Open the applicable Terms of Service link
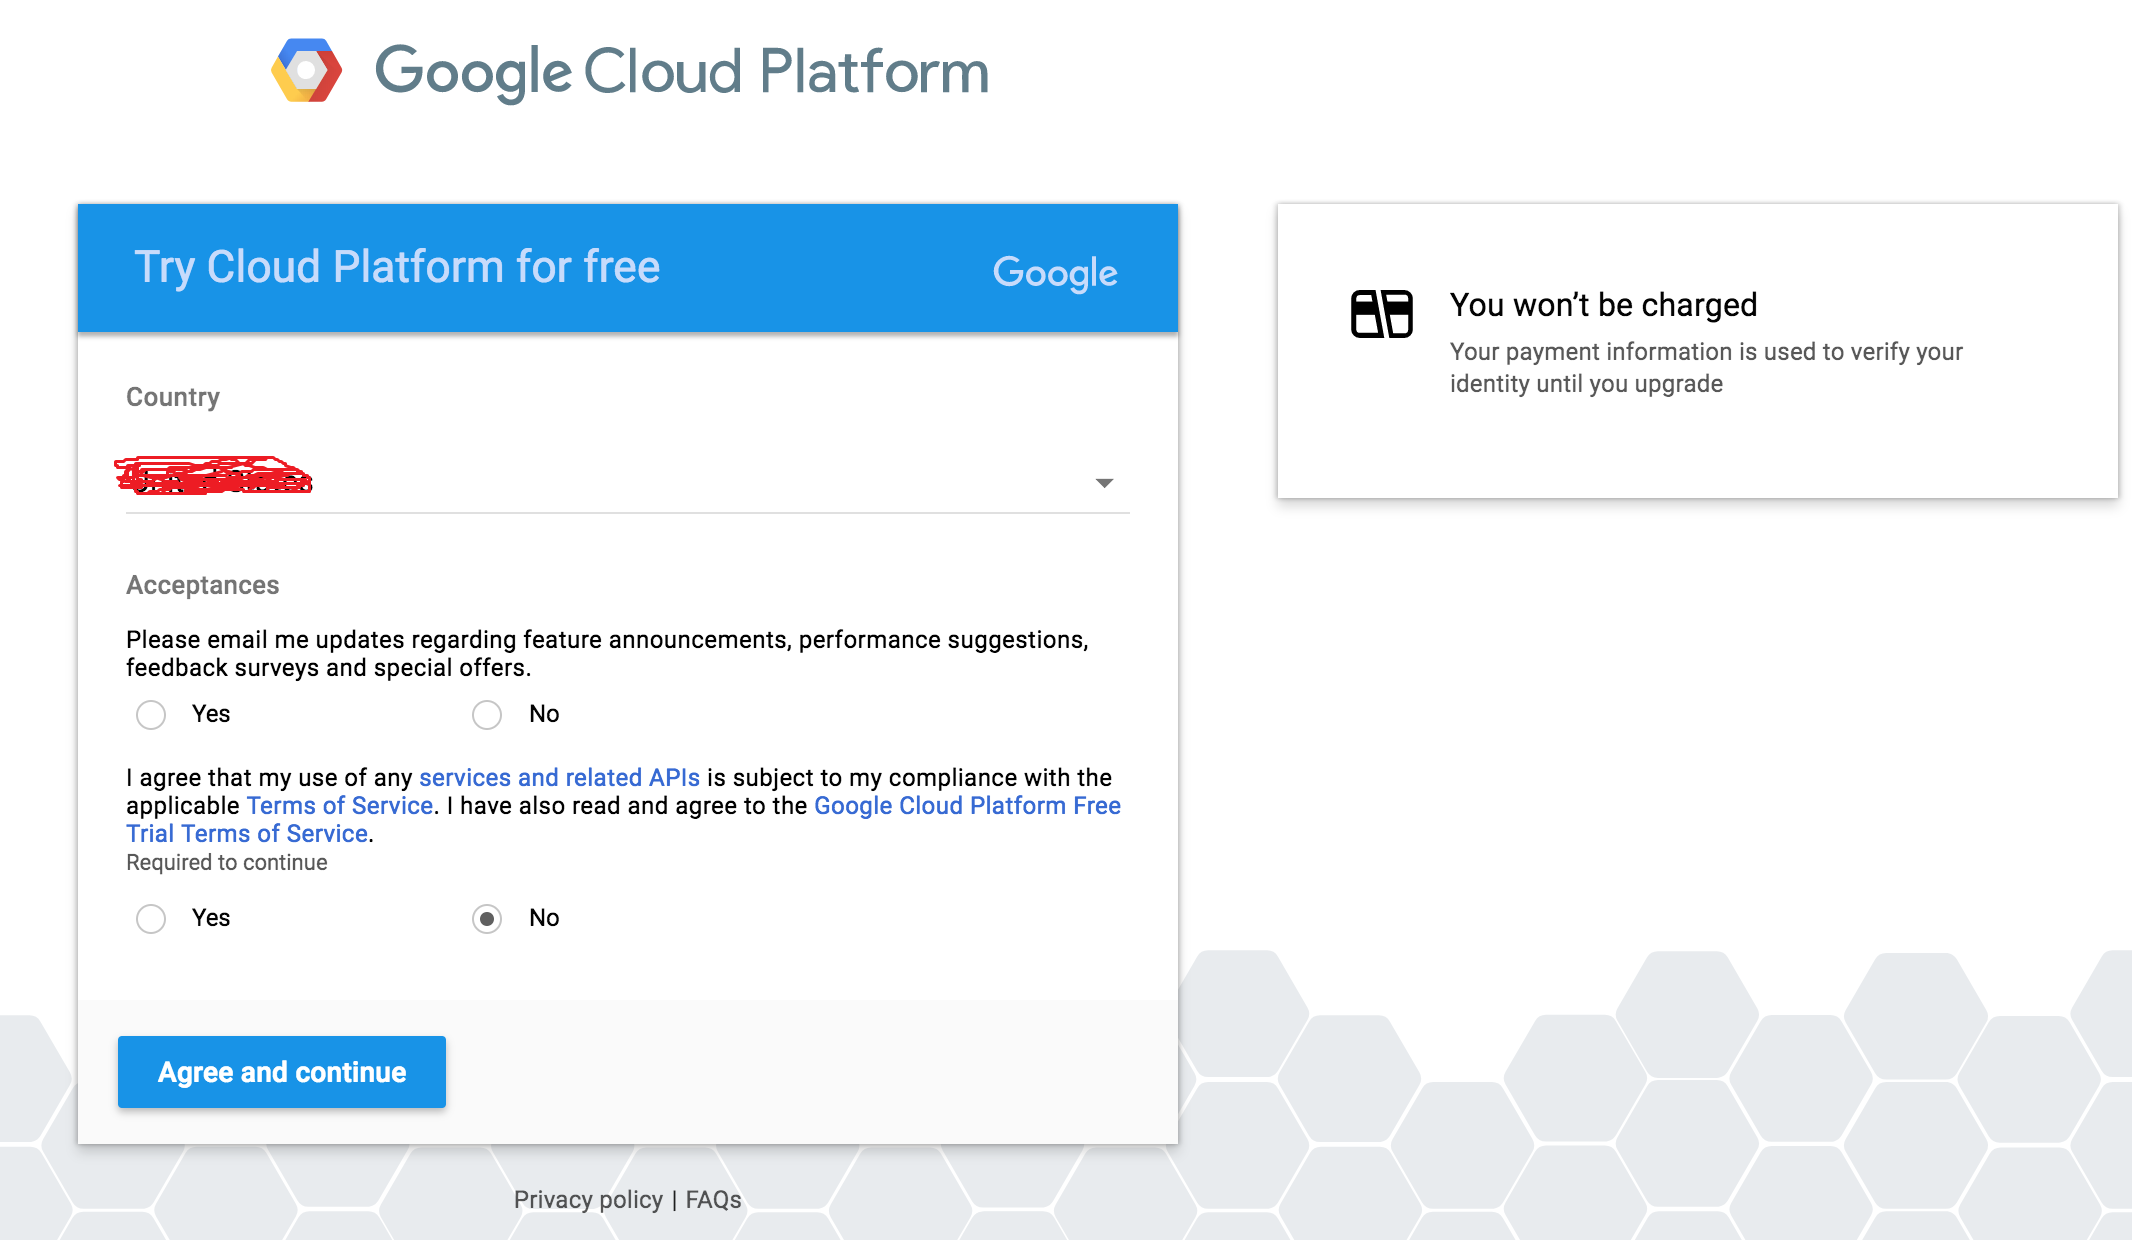 coord(339,806)
